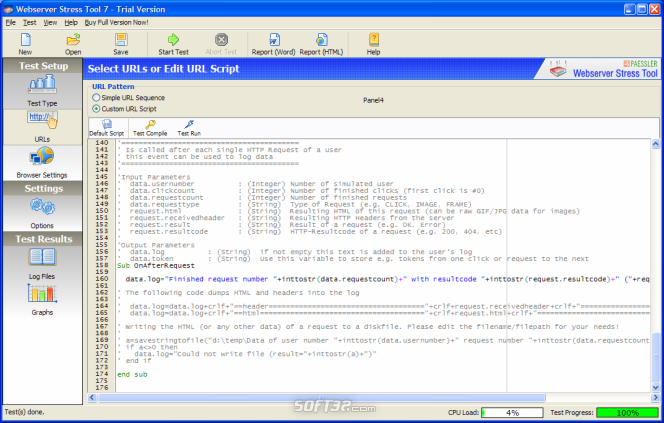The height and width of the screenshot is (423, 664).
Task: Generate Report (Word) icon
Action: [274, 40]
